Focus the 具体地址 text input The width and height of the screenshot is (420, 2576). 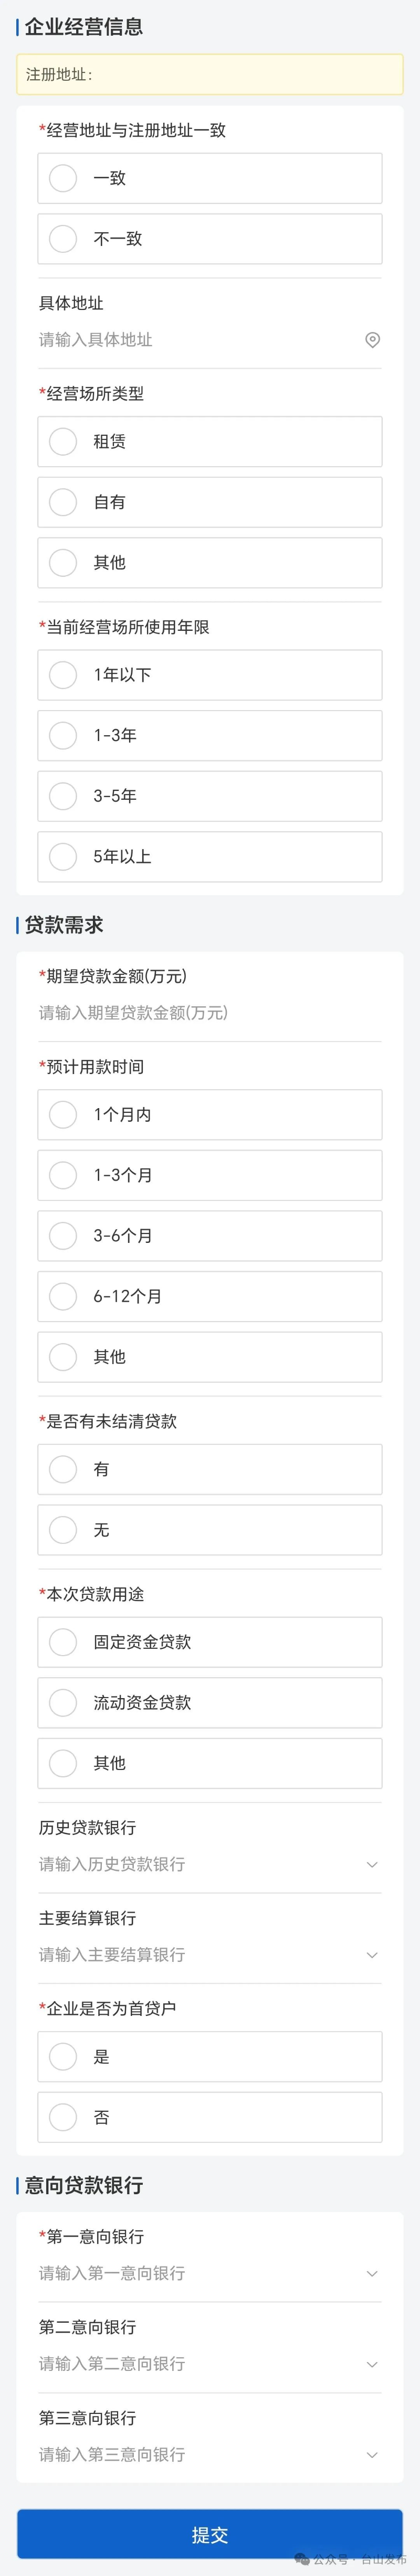point(190,340)
